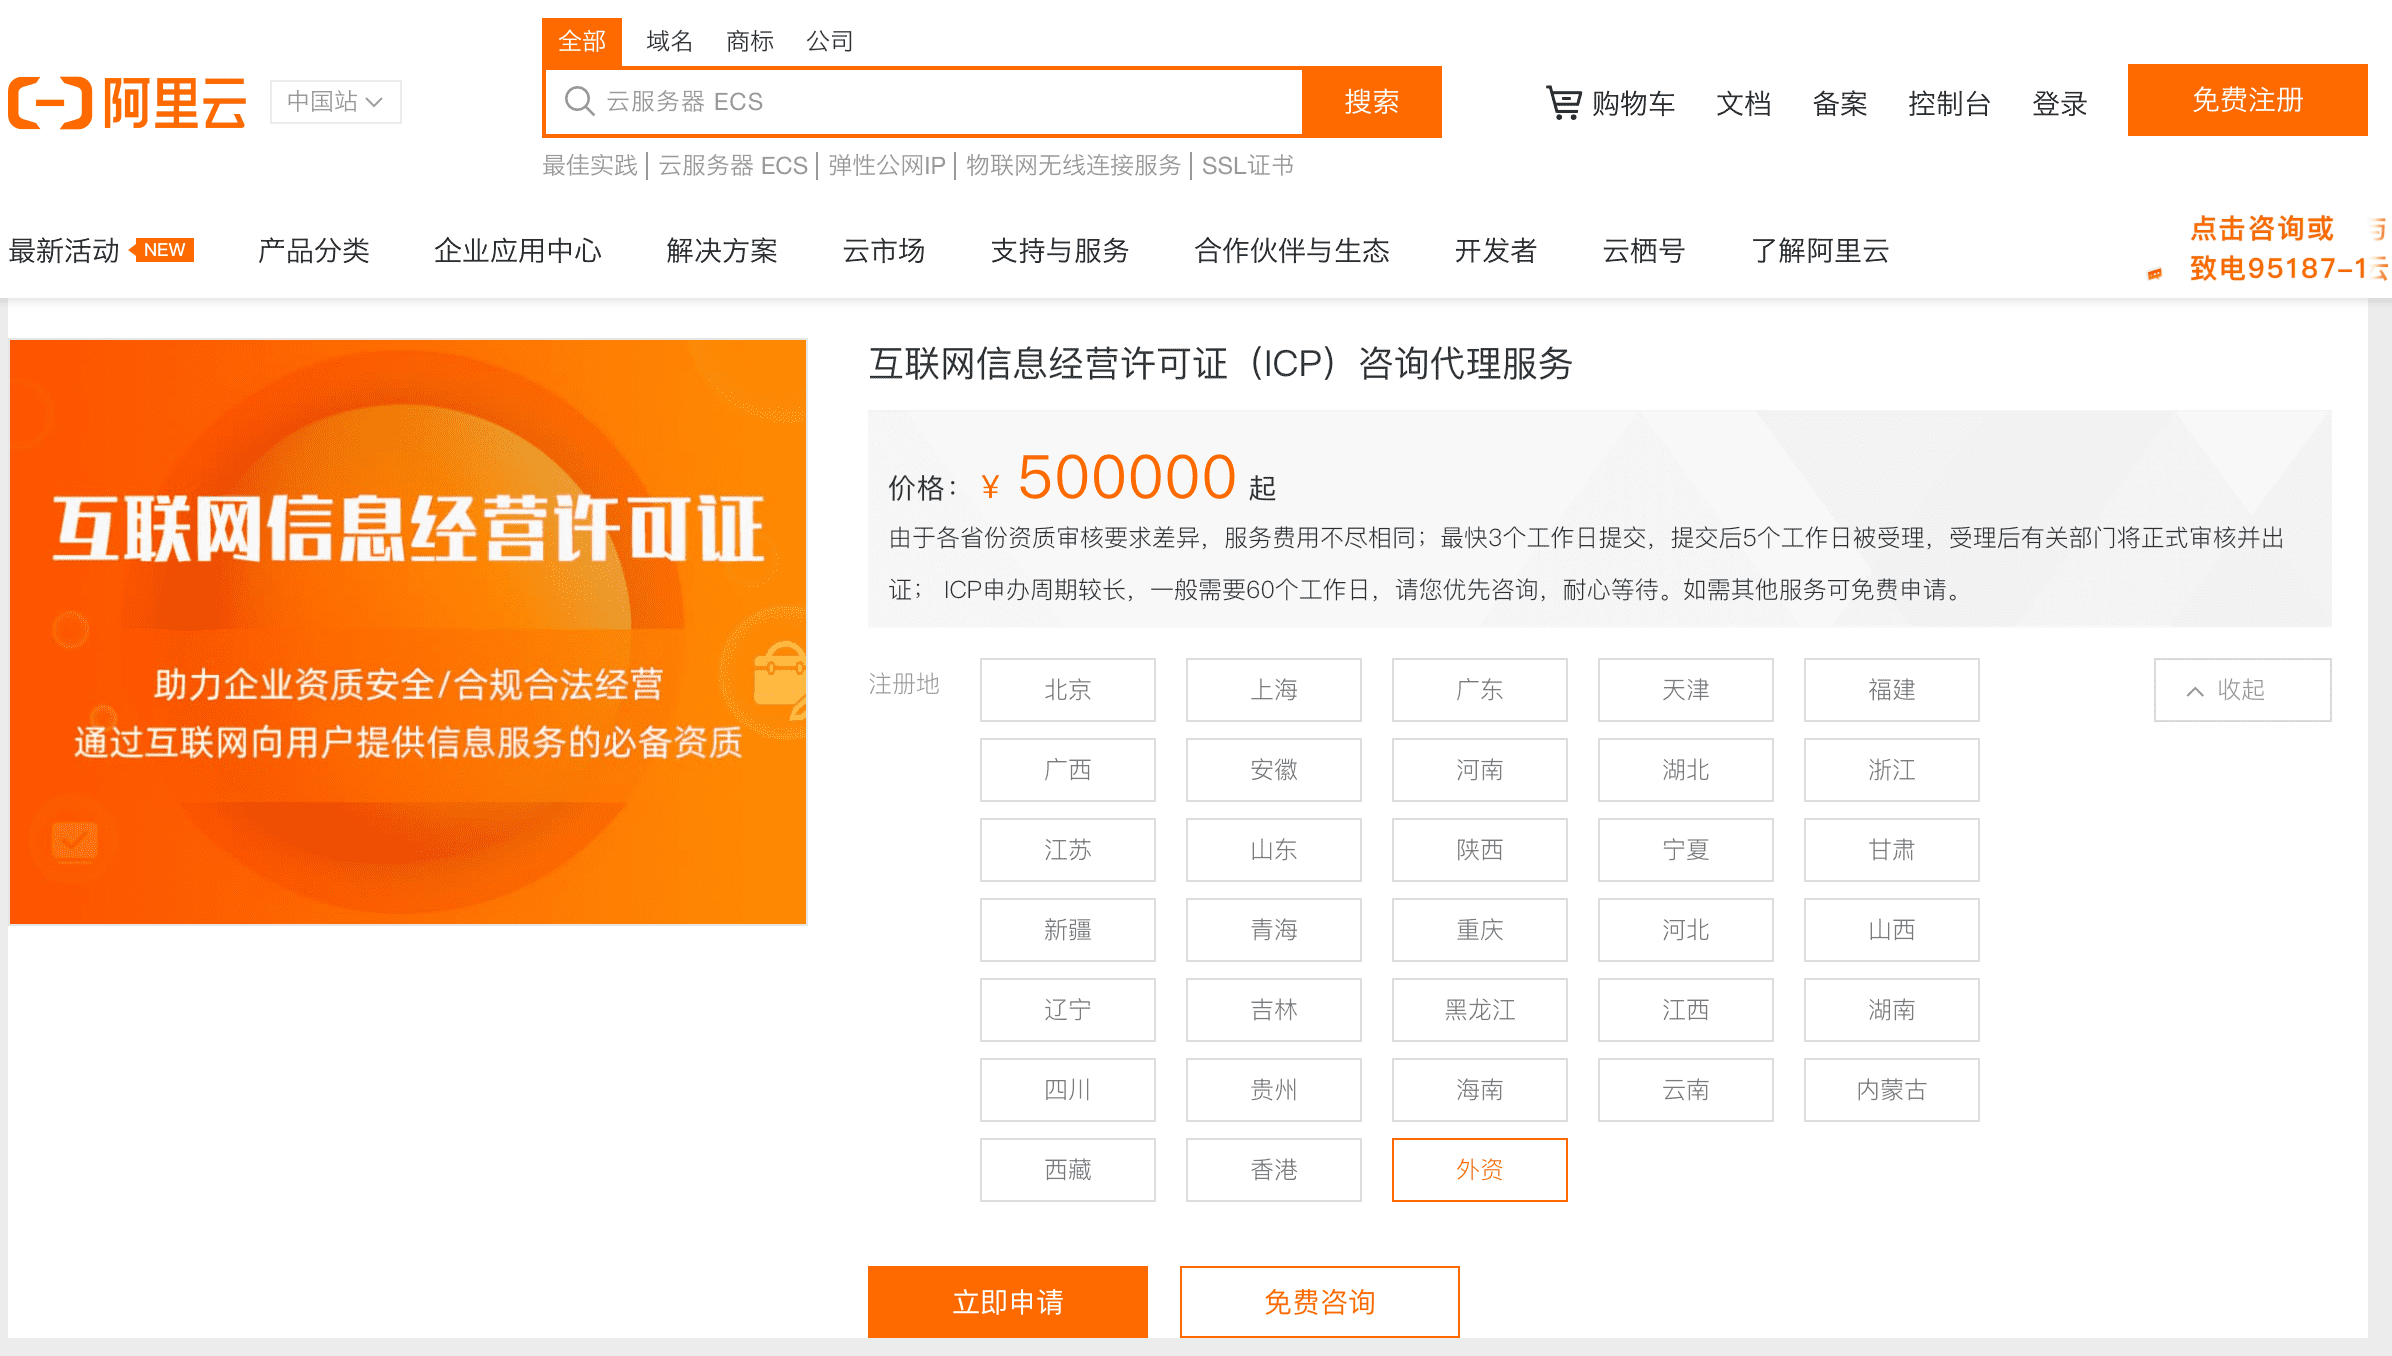Click the shopping cart icon
This screenshot has height=1356, width=2392.
pos(1563,102)
